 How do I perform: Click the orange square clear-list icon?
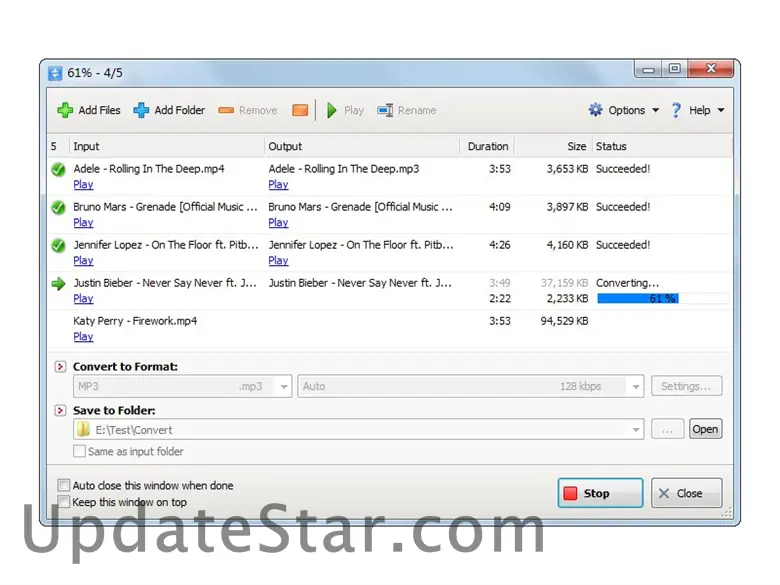[x=300, y=110]
